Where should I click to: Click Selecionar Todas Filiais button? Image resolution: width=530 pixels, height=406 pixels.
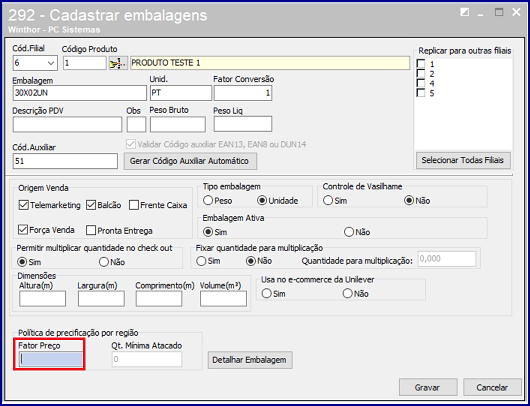tap(463, 160)
